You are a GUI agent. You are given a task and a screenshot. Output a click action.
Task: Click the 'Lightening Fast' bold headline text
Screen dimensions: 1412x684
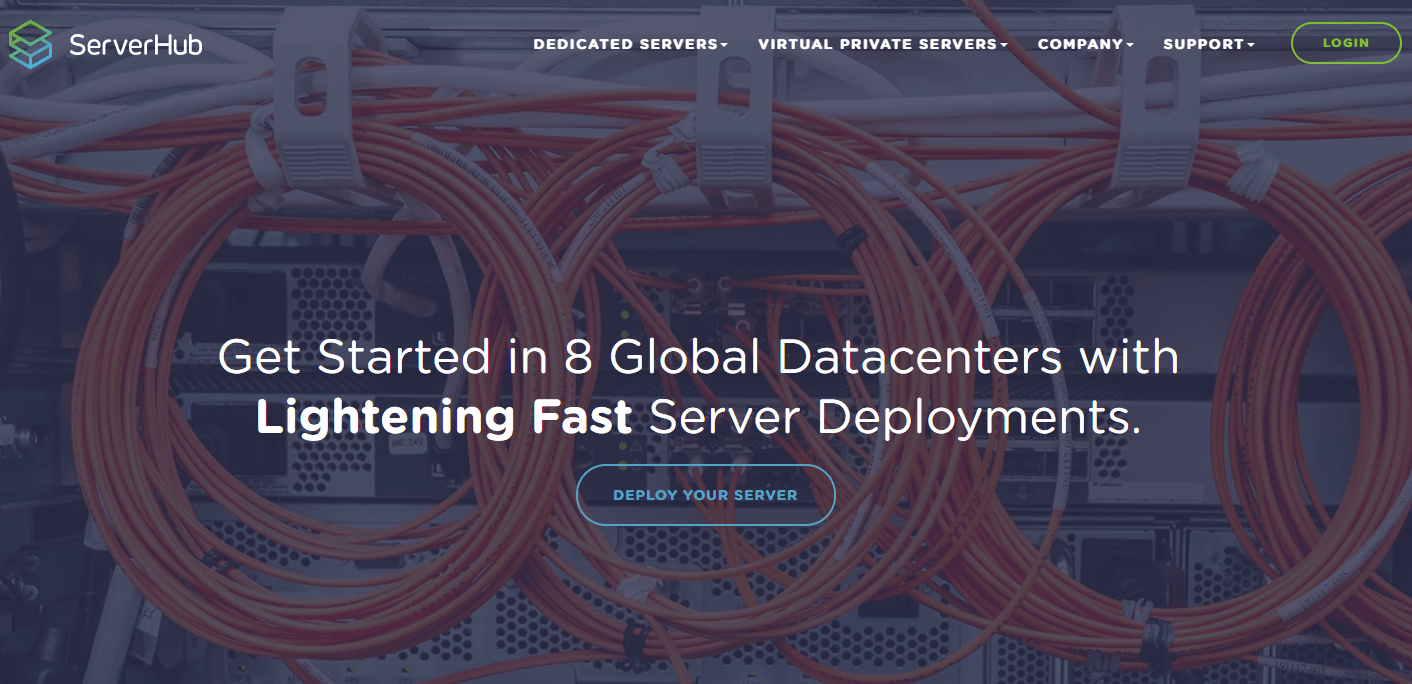443,418
